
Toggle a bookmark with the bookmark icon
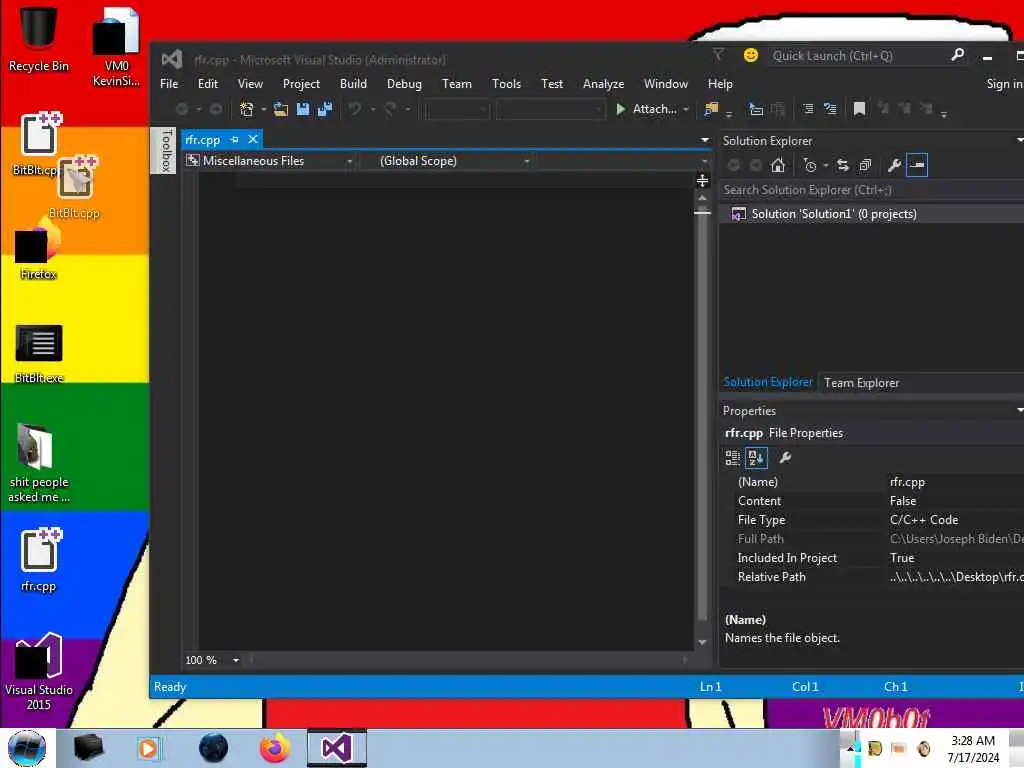tap(859, 109)
